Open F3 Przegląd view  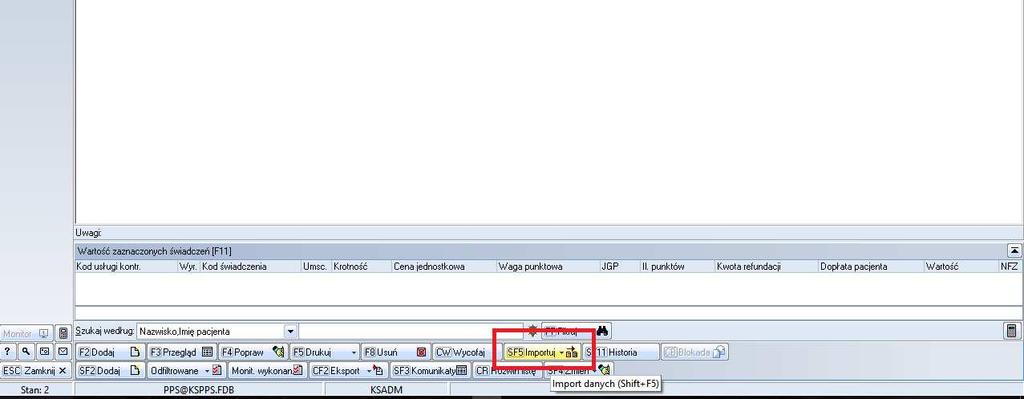[x=181, y=352]
